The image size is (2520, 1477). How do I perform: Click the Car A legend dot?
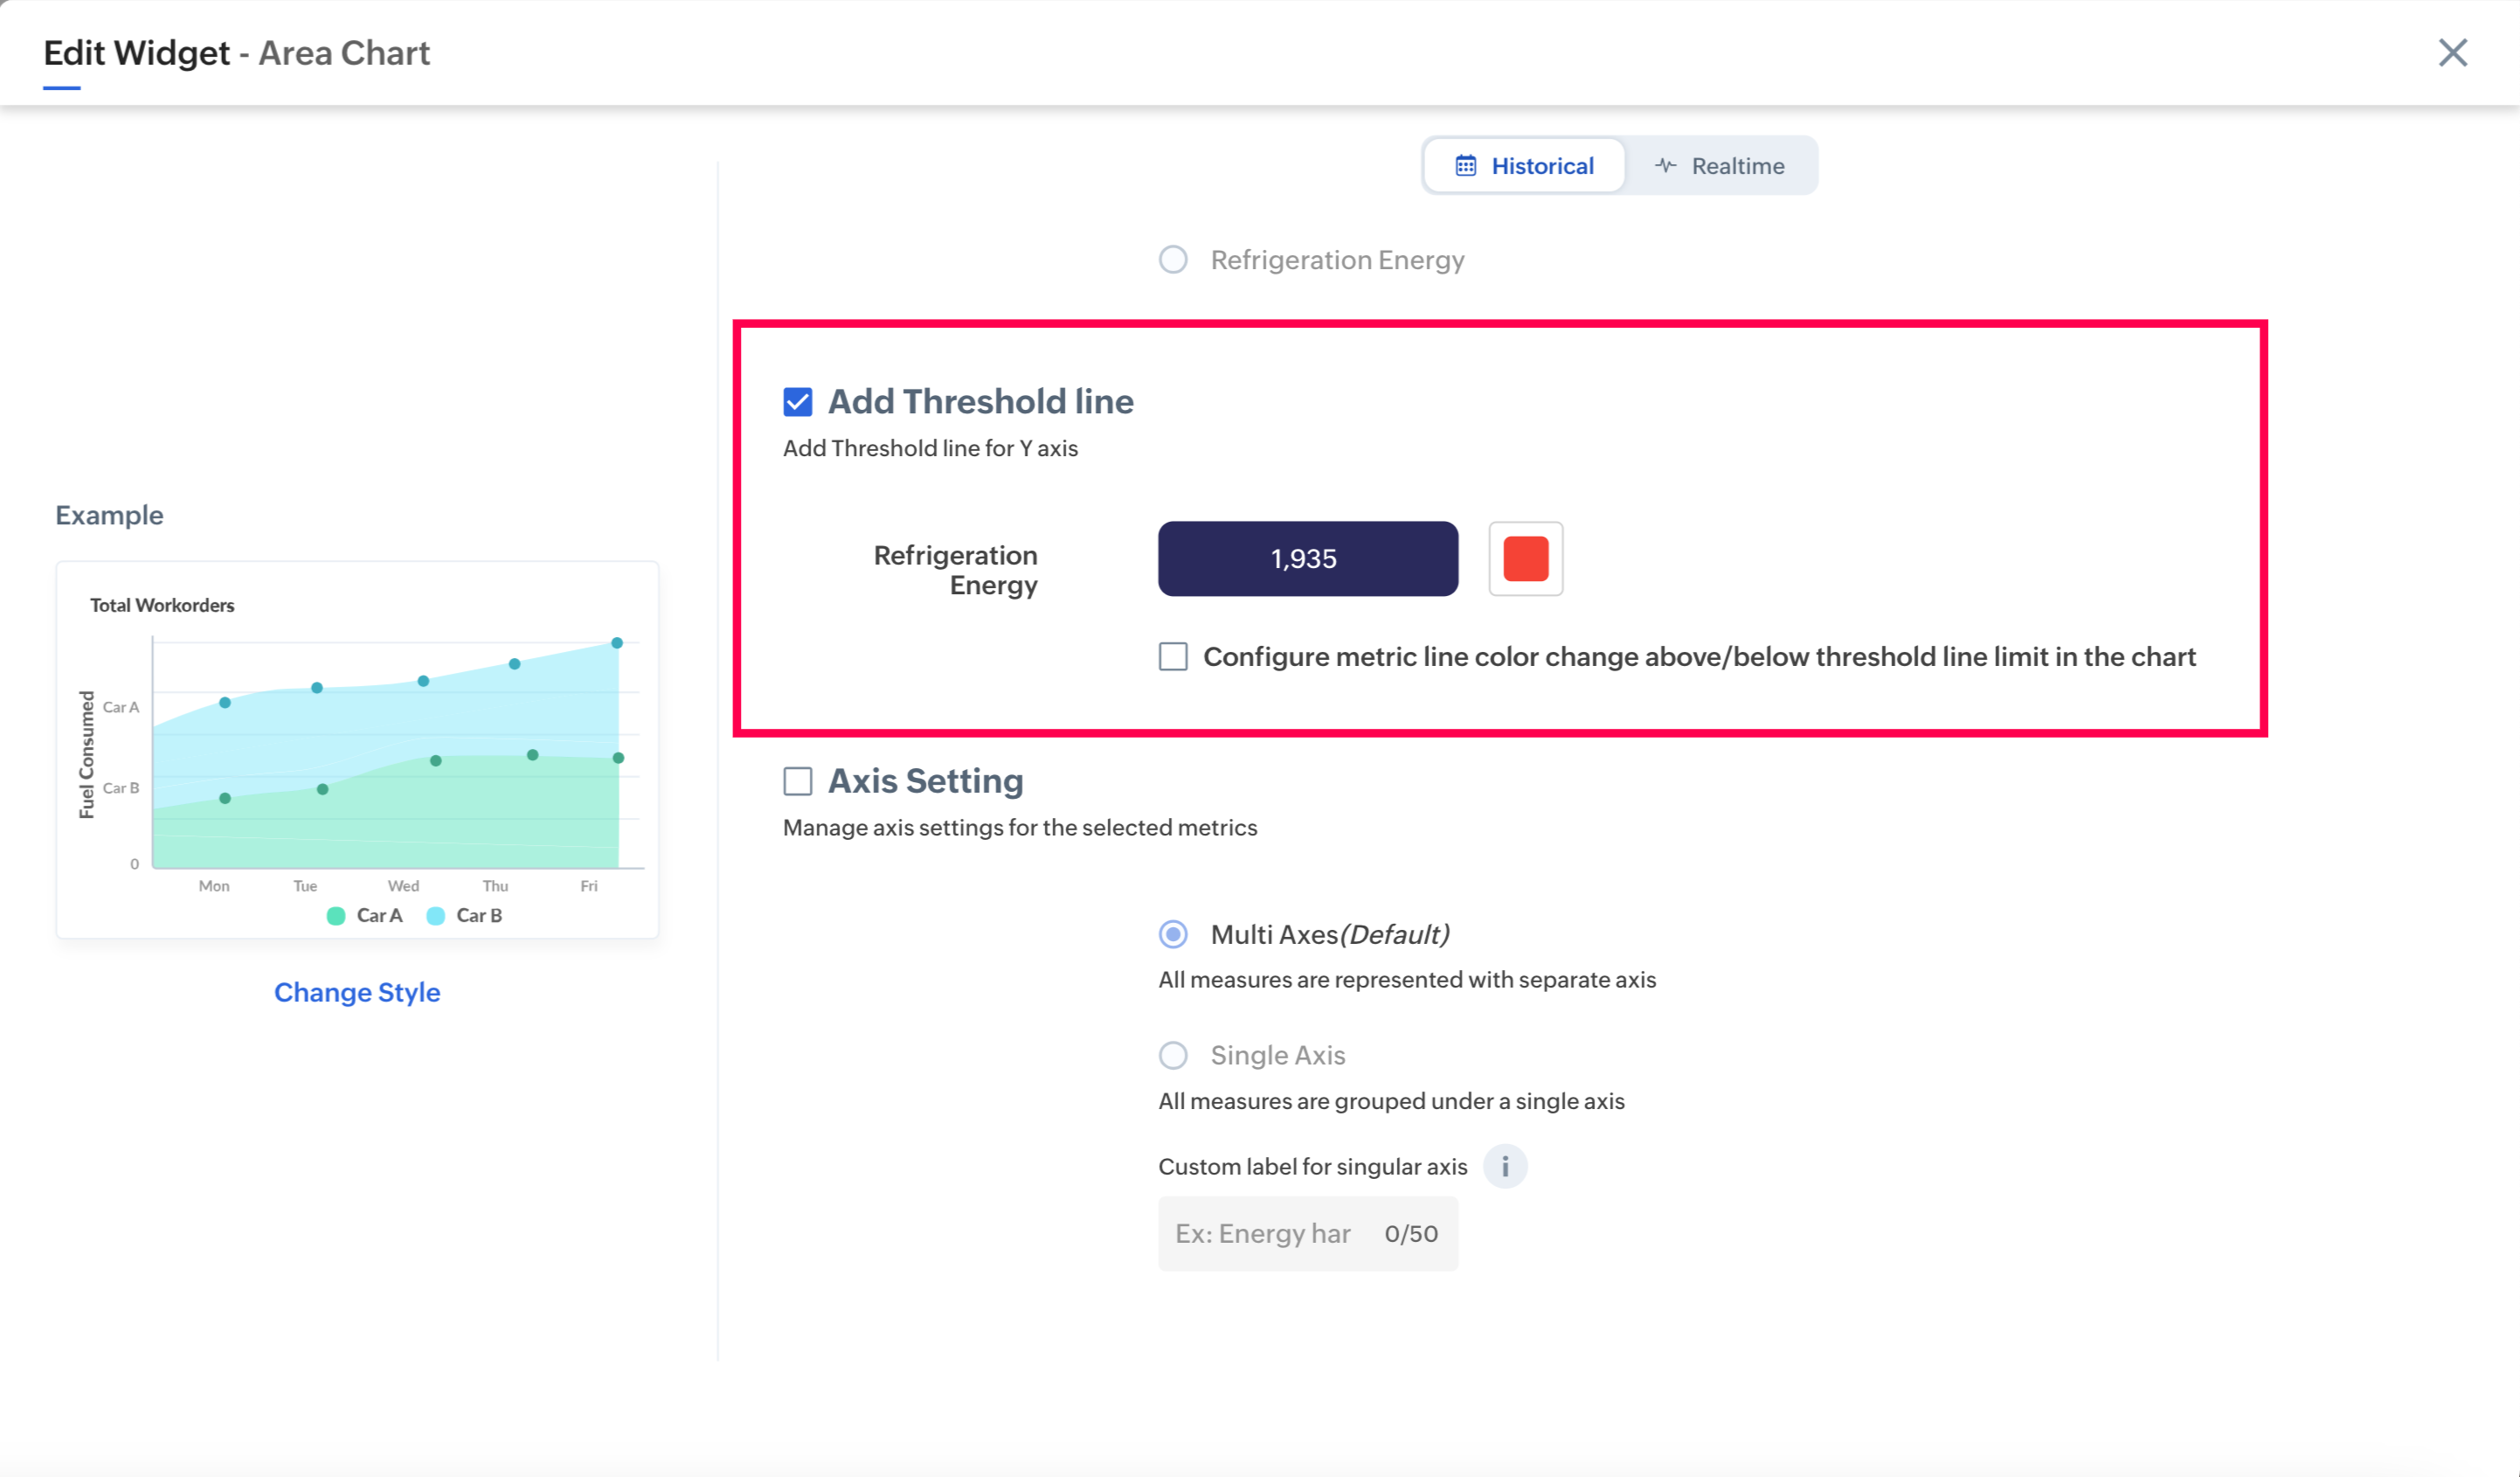[x=336, y=915]
